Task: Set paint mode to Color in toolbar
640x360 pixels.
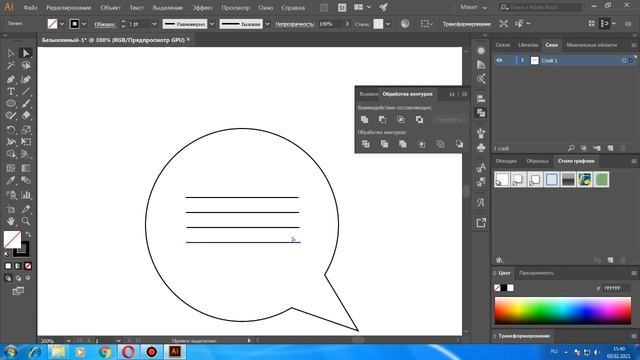Action: (x=8, y=266)
